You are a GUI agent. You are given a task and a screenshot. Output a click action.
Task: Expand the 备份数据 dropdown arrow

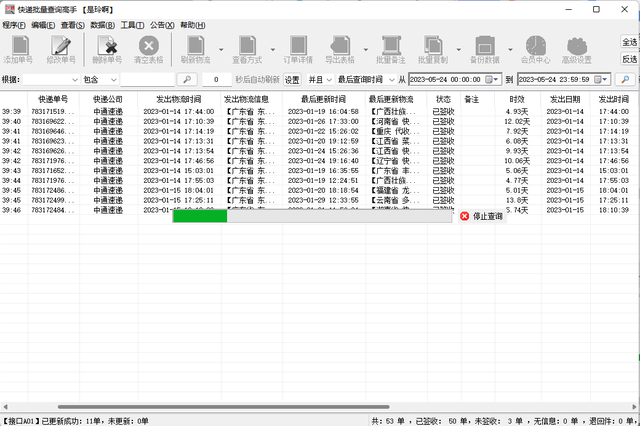click(x=510, y=50)
